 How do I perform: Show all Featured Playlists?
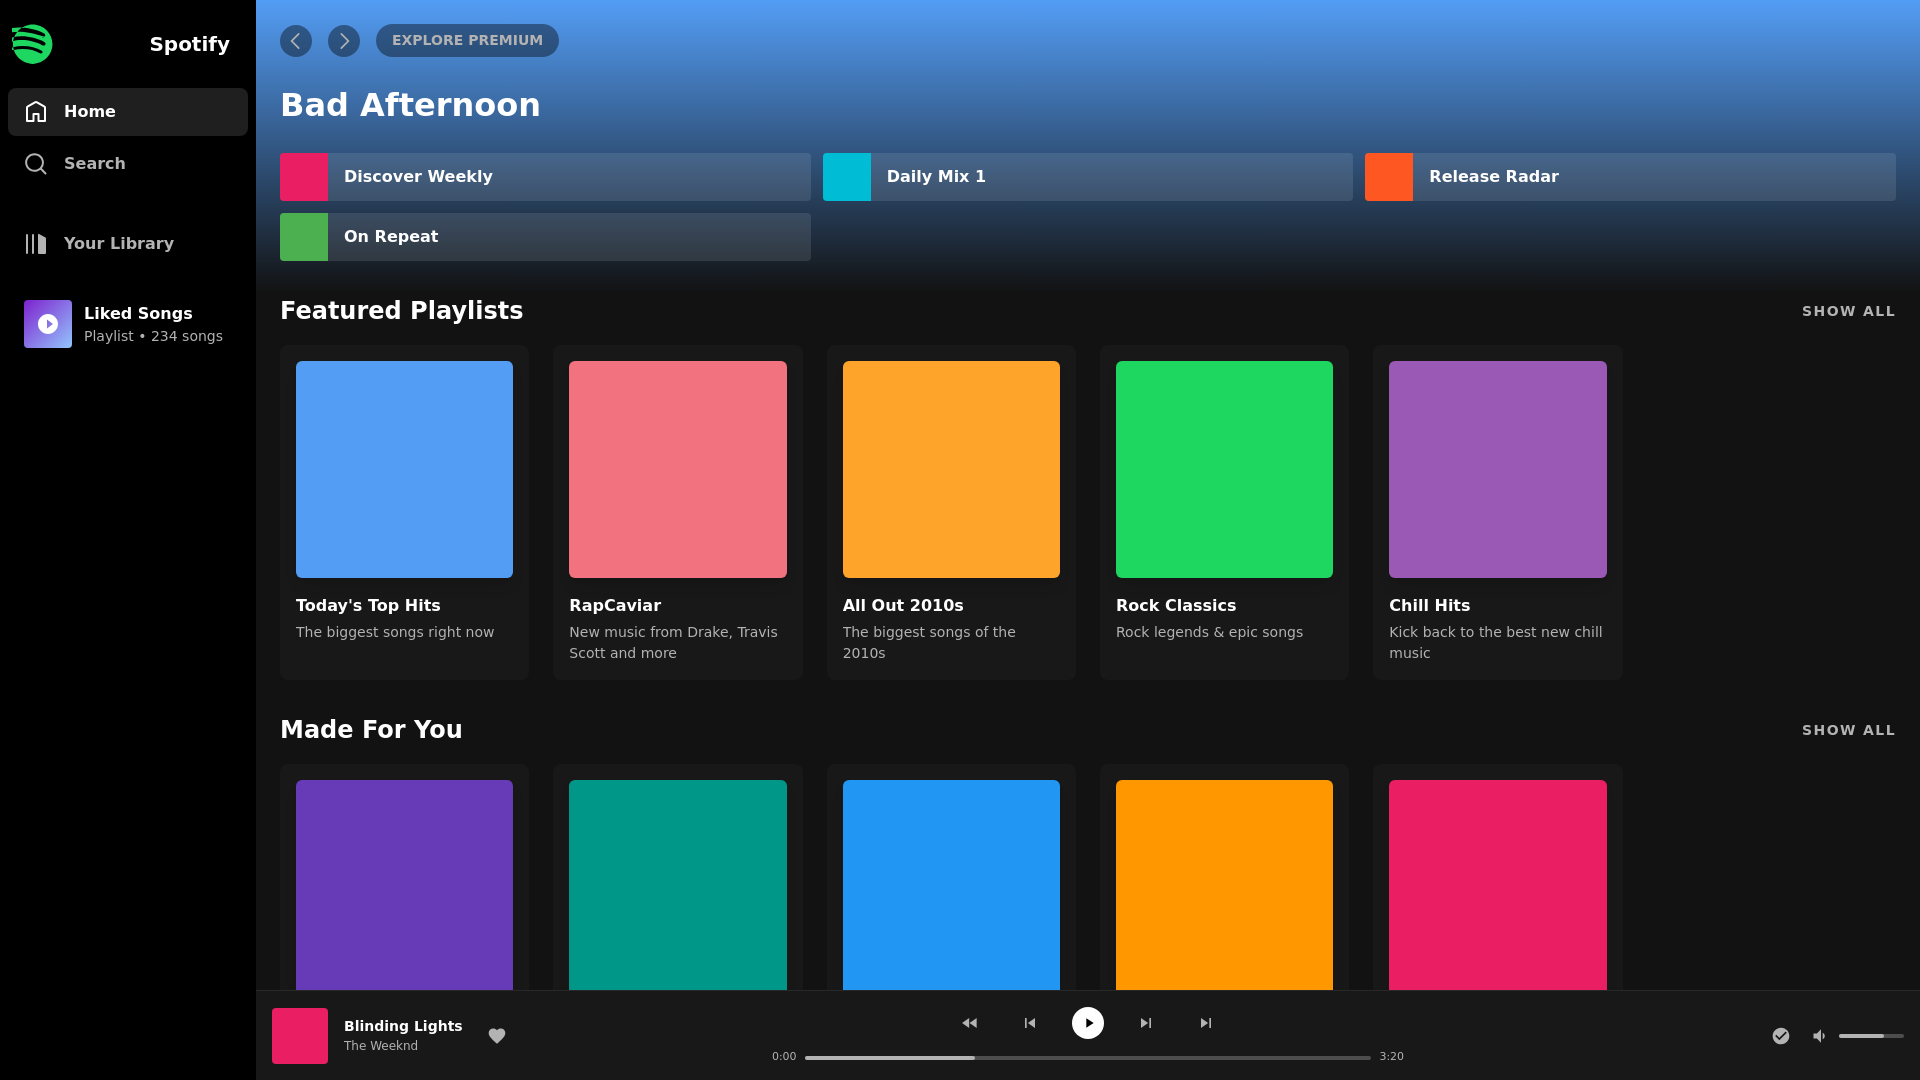pyautogui.click(x=1848, y=312)
